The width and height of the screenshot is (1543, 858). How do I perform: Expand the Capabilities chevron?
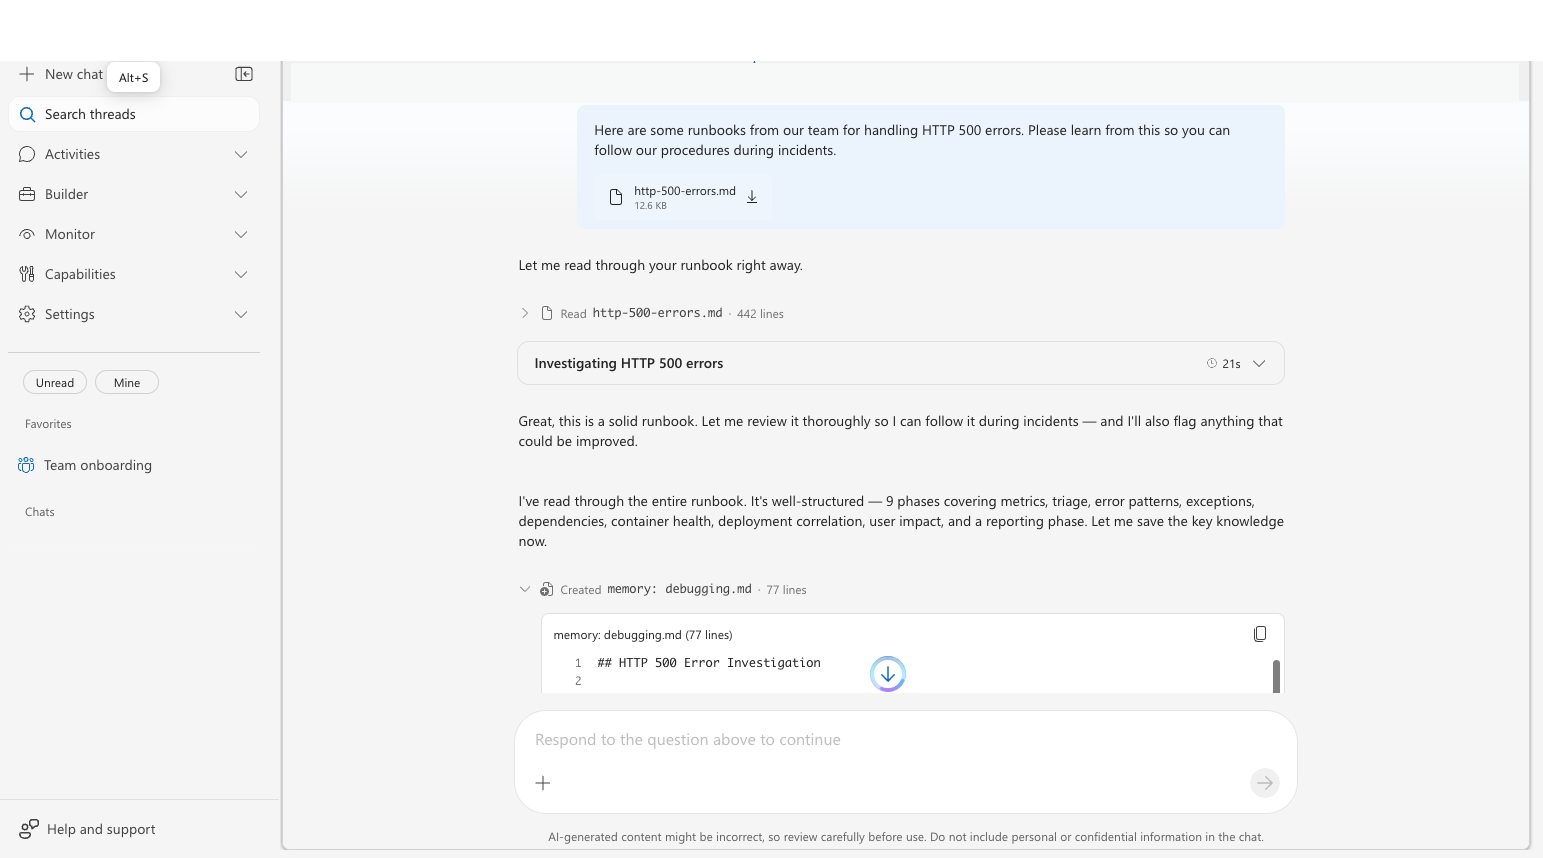[241, 274]
